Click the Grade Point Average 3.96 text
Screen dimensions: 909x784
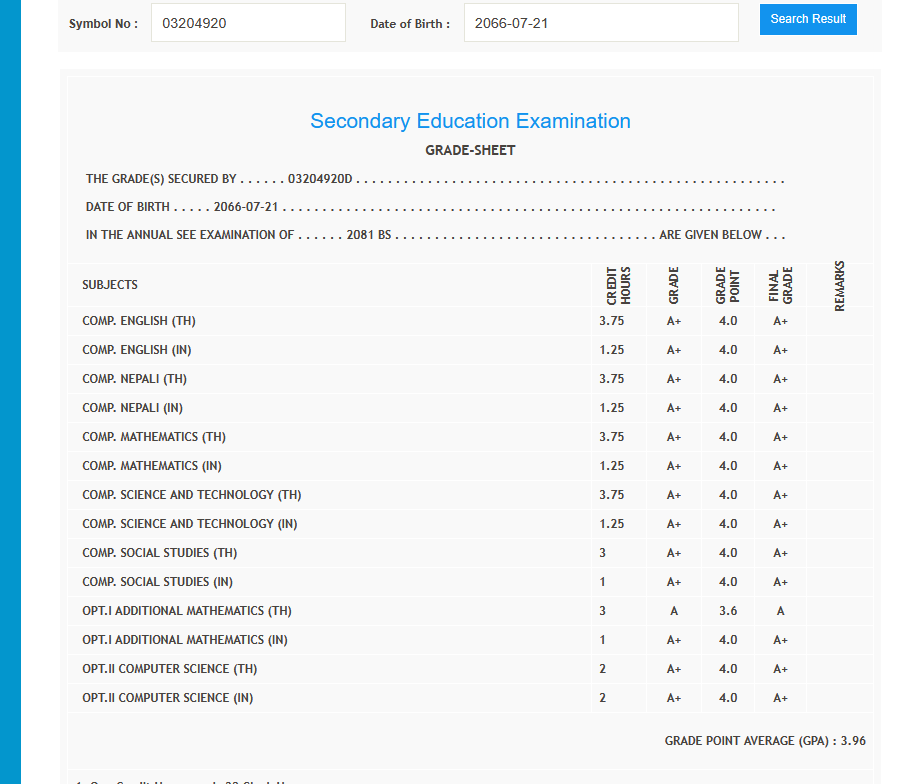[765, 741]
